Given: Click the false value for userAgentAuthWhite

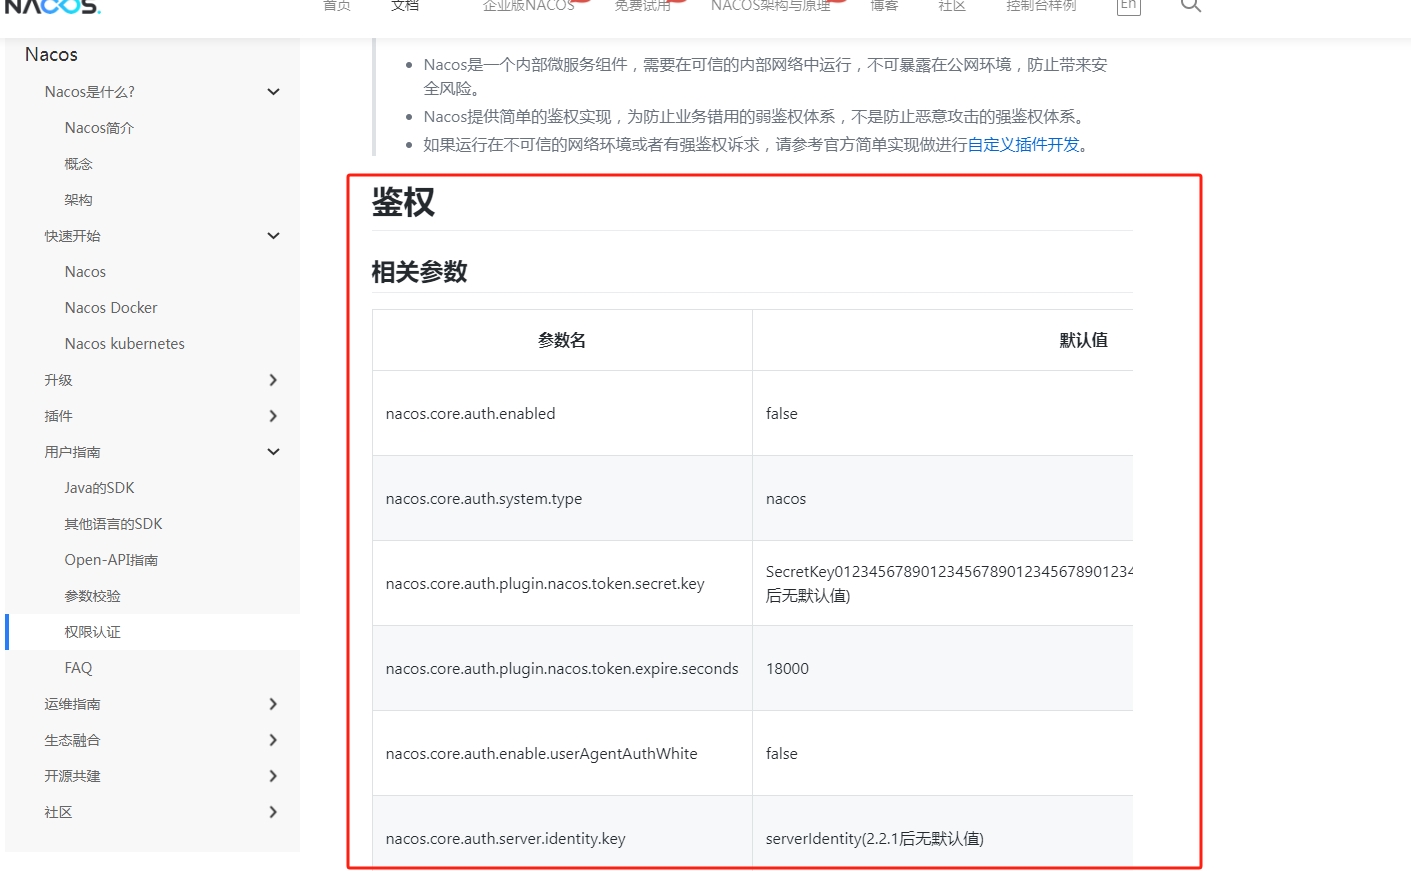Looking at the screenshot, I should 943,753.
